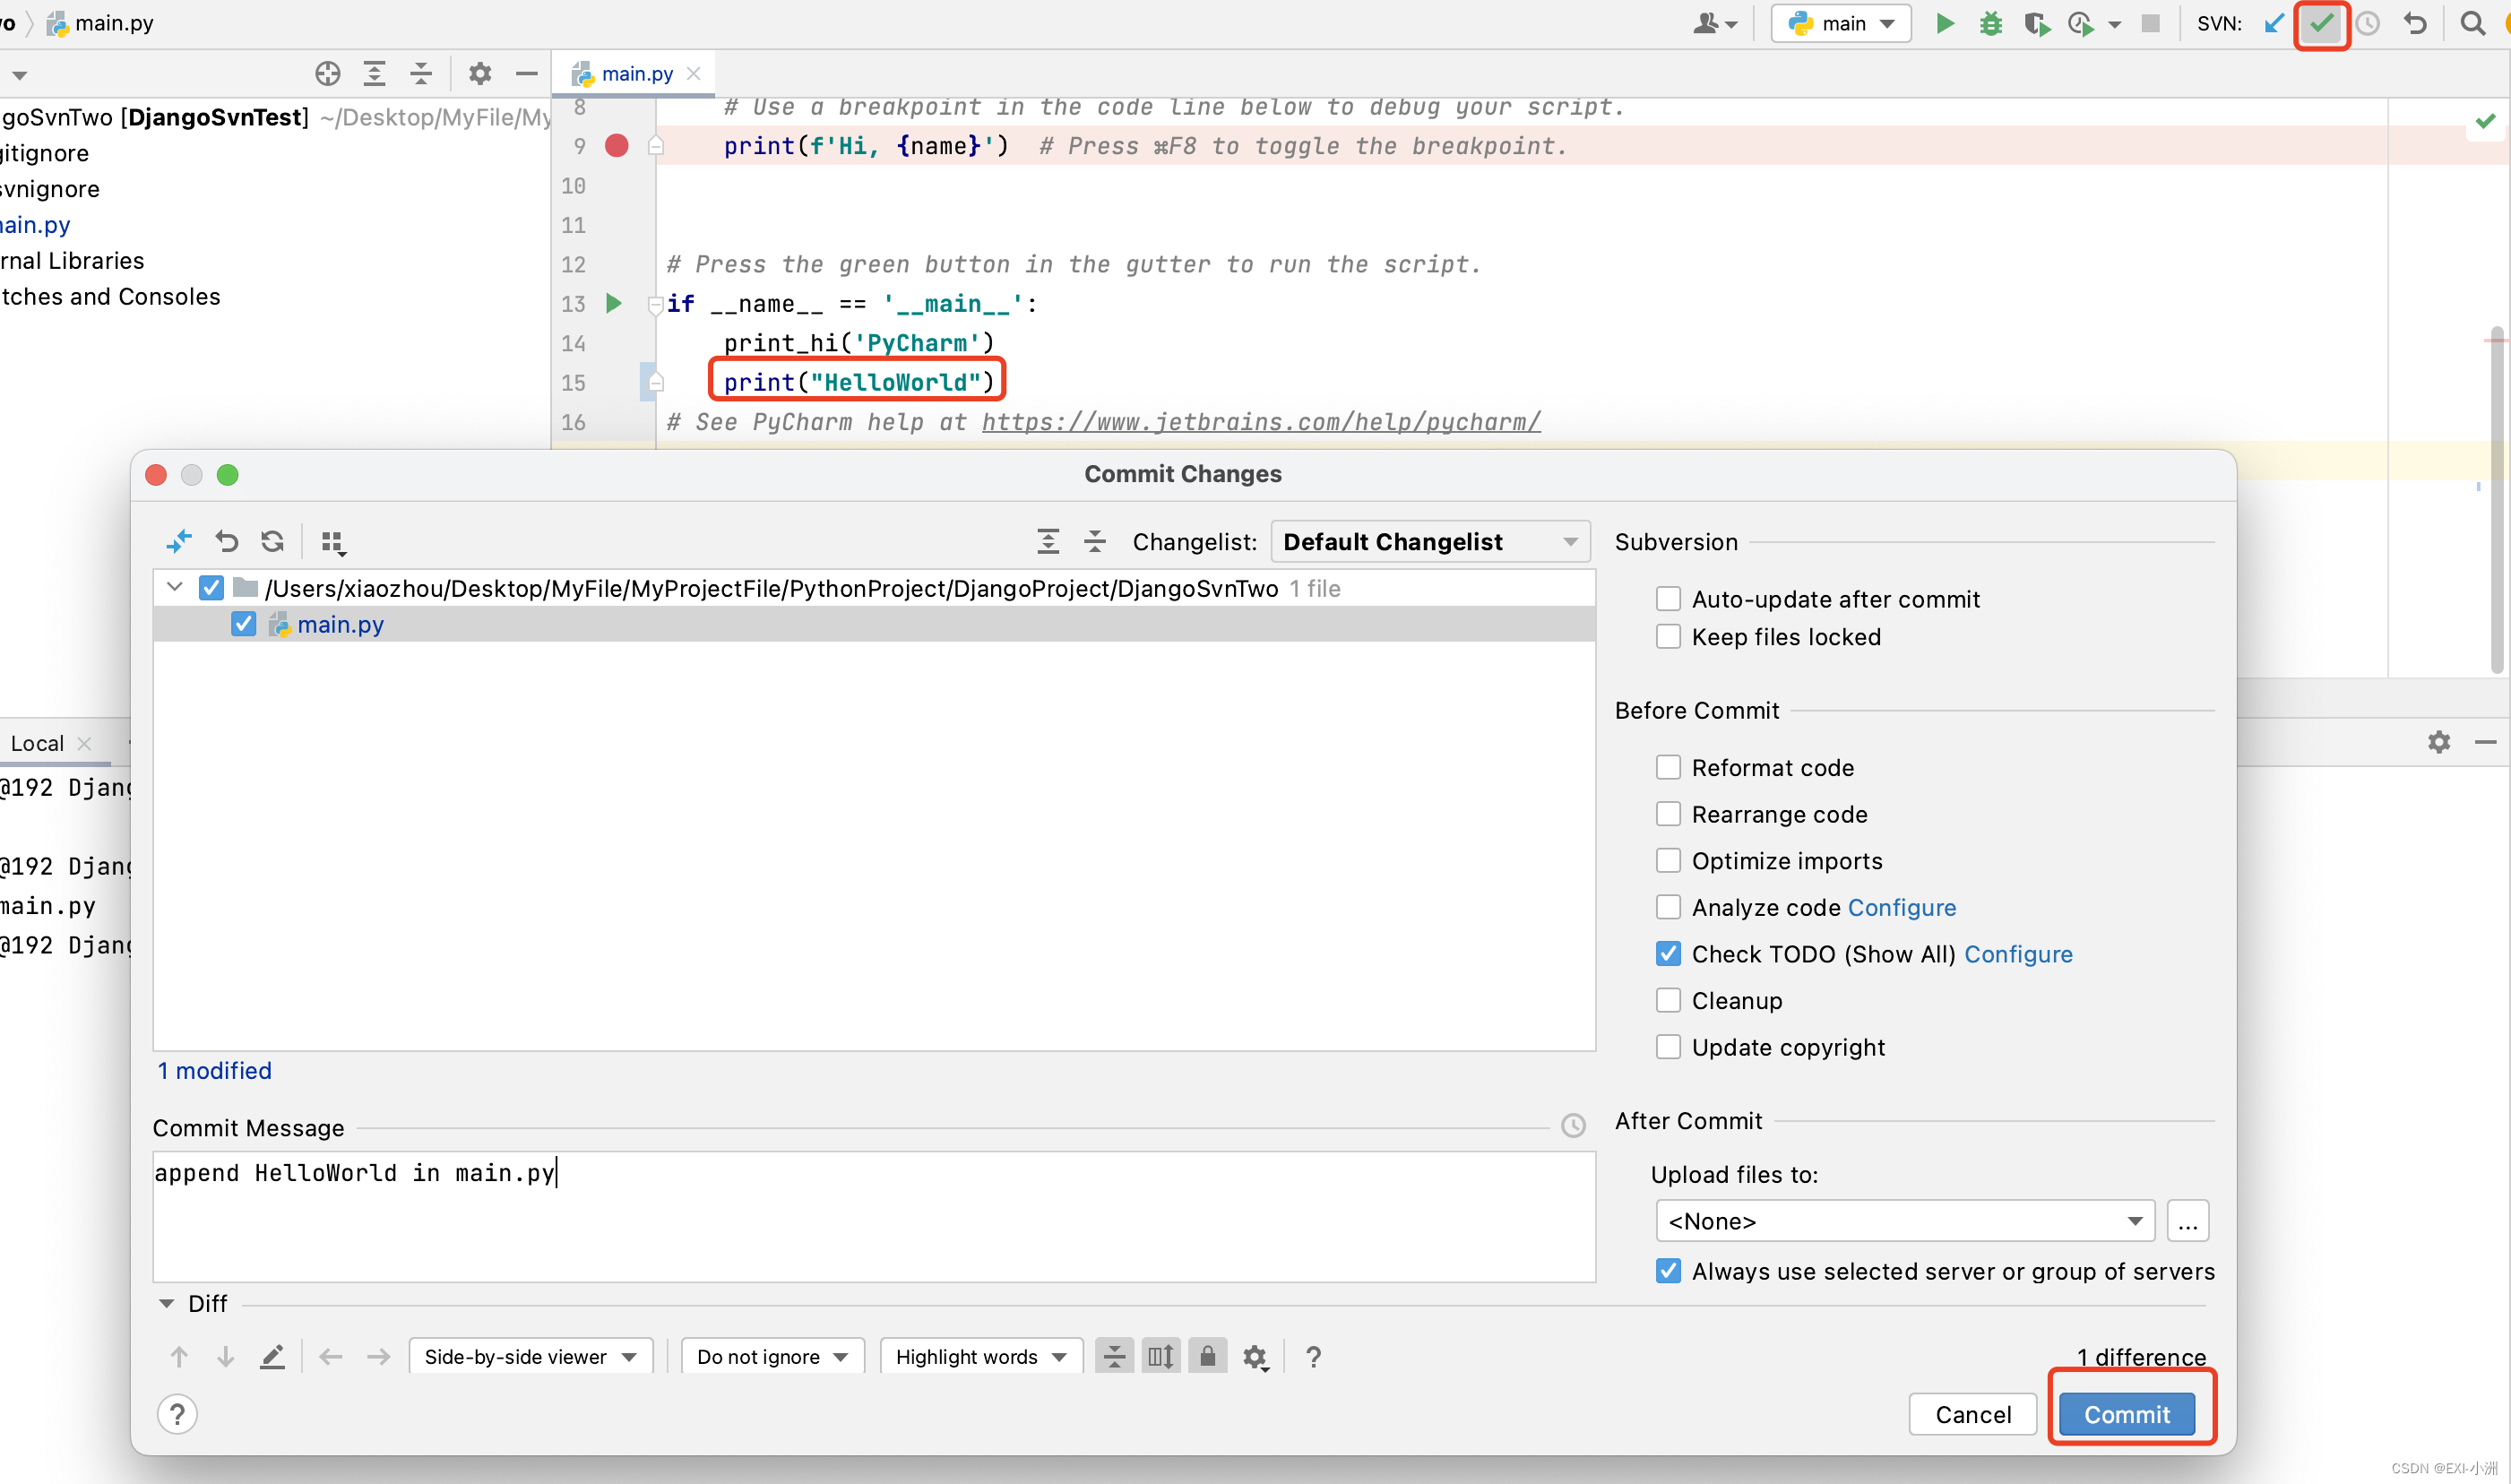
Task: Uncheck main.py in commit file list
Action: point(243,624)
